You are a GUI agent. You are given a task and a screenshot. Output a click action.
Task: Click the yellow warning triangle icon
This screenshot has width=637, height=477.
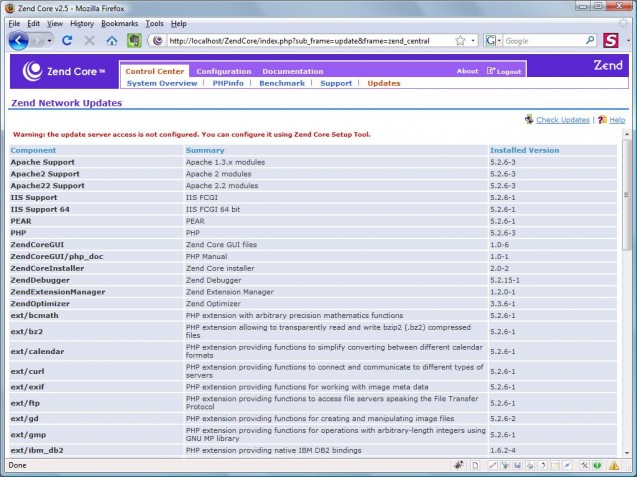point(614,465)
